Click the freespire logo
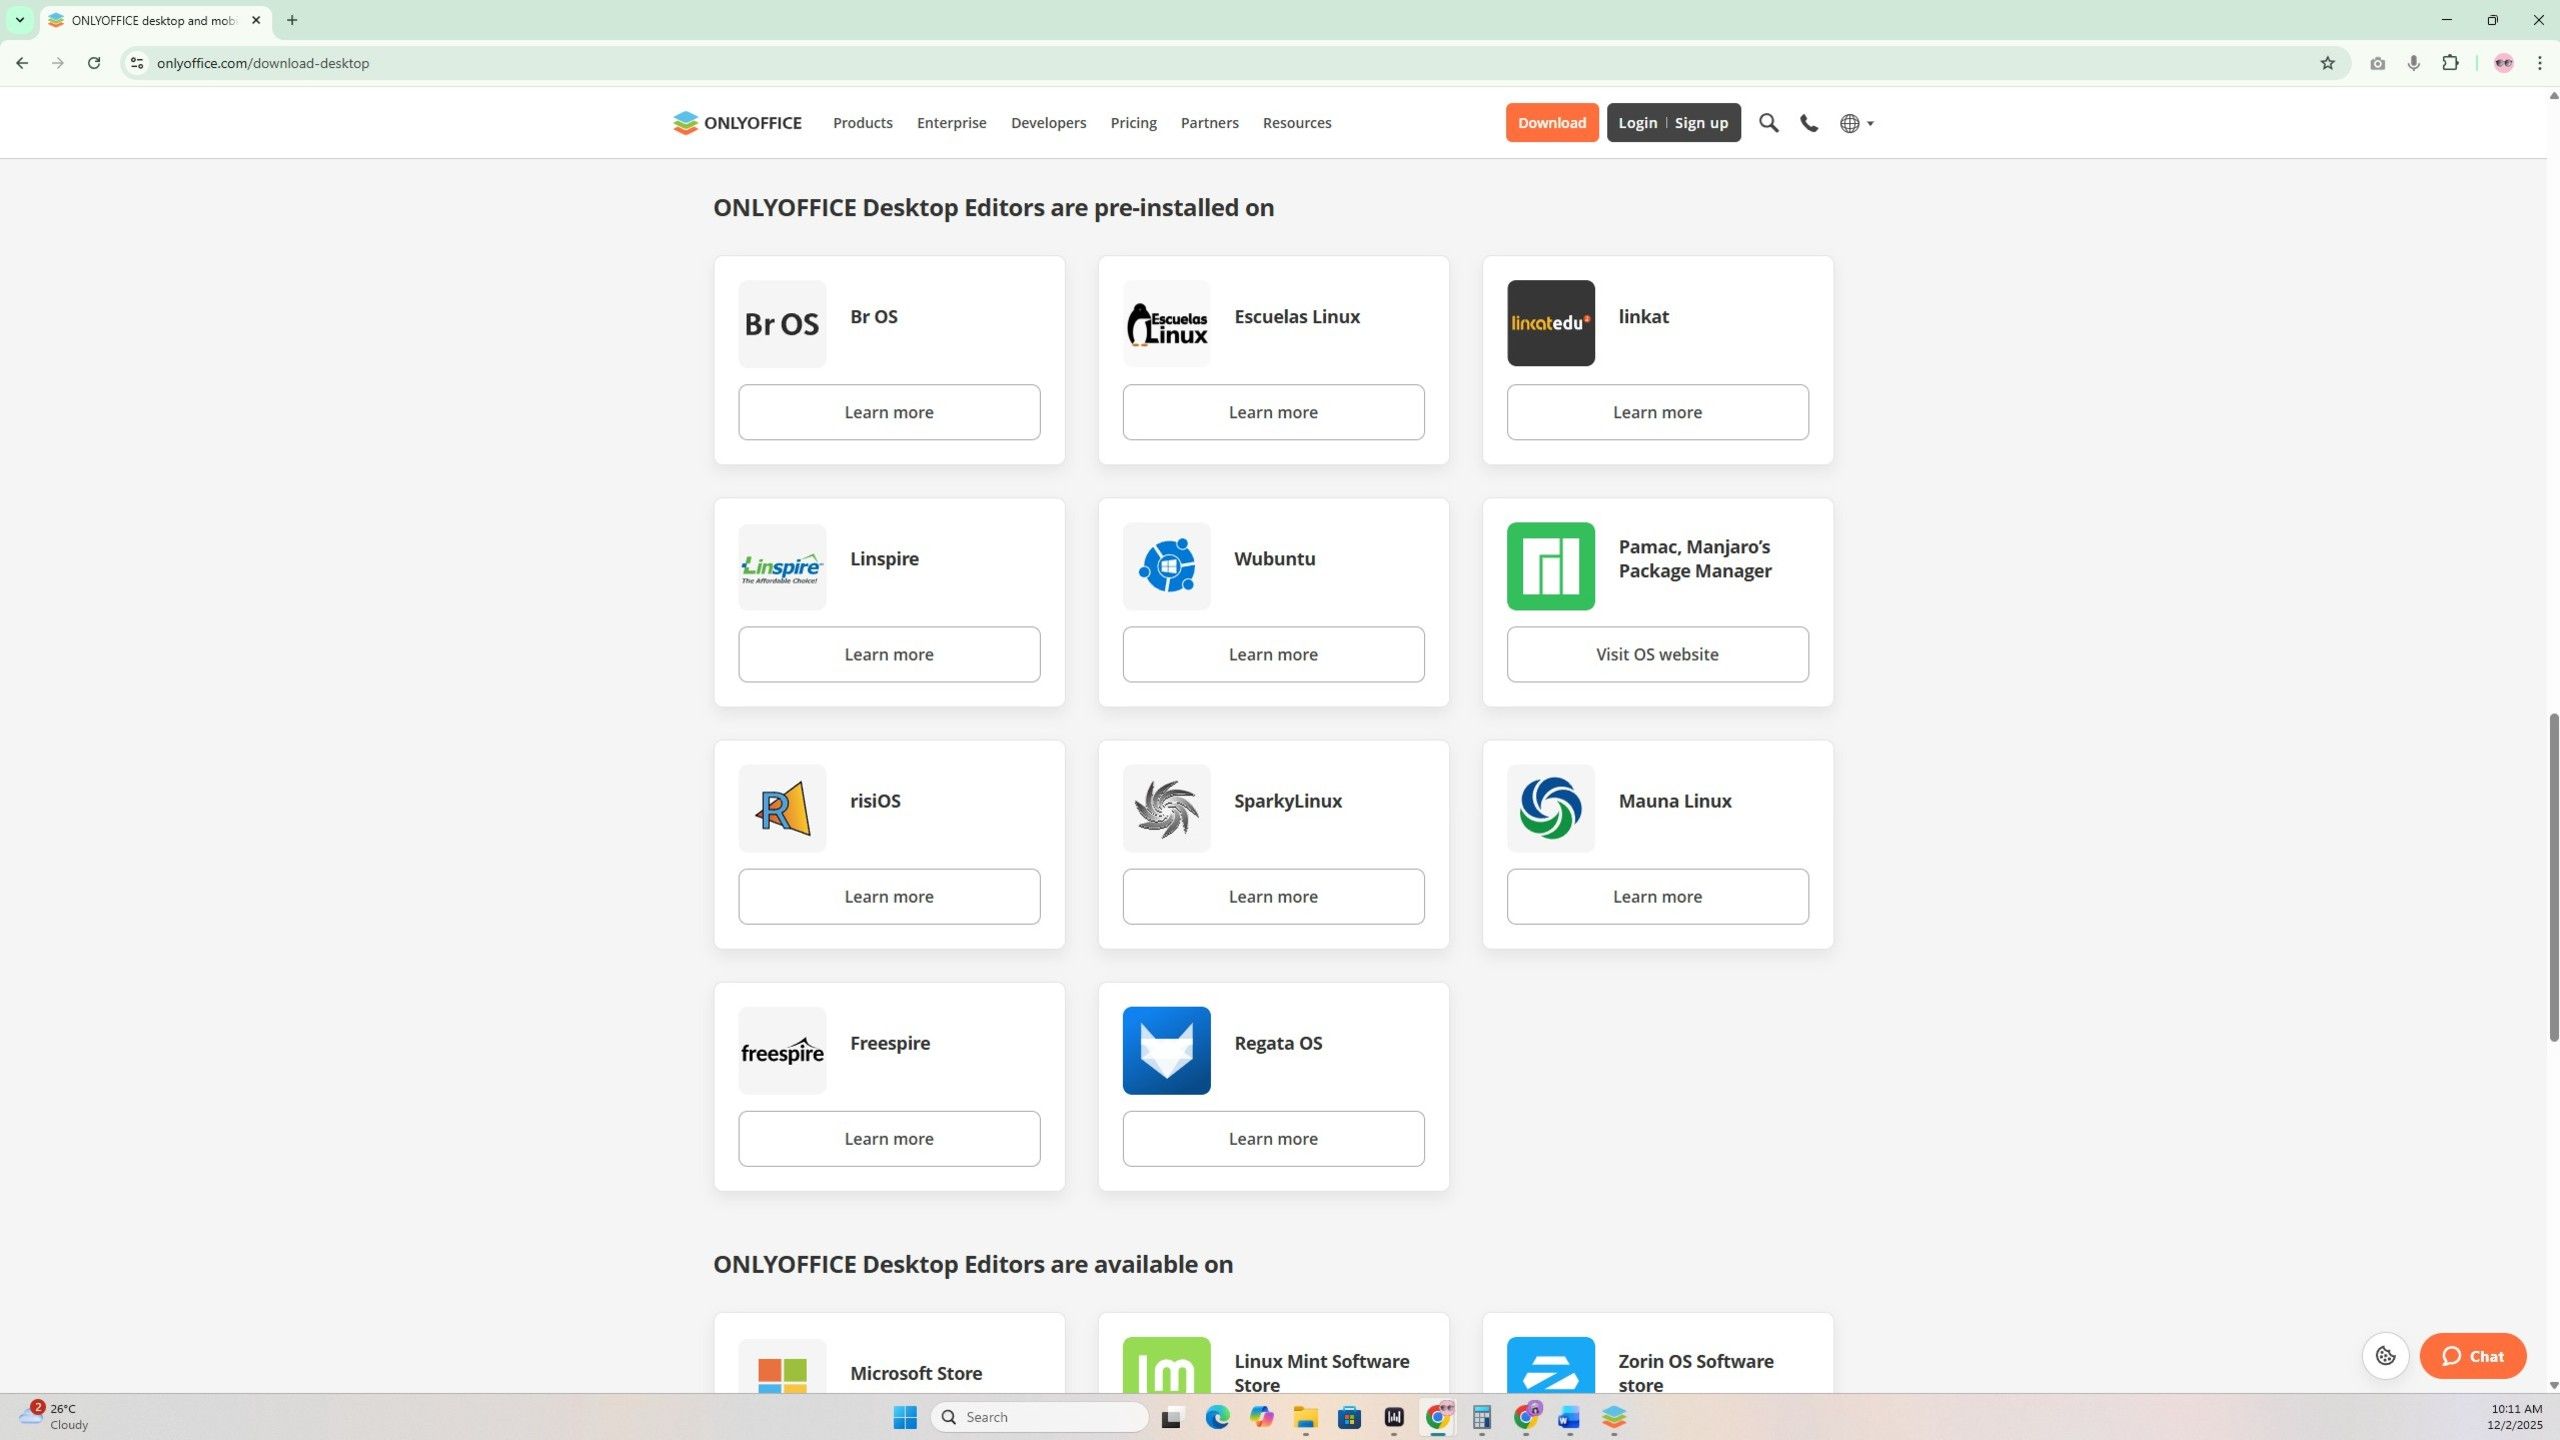Screen dimensions: 2560x1440 pyautogui.click(x=782, y=1050)
